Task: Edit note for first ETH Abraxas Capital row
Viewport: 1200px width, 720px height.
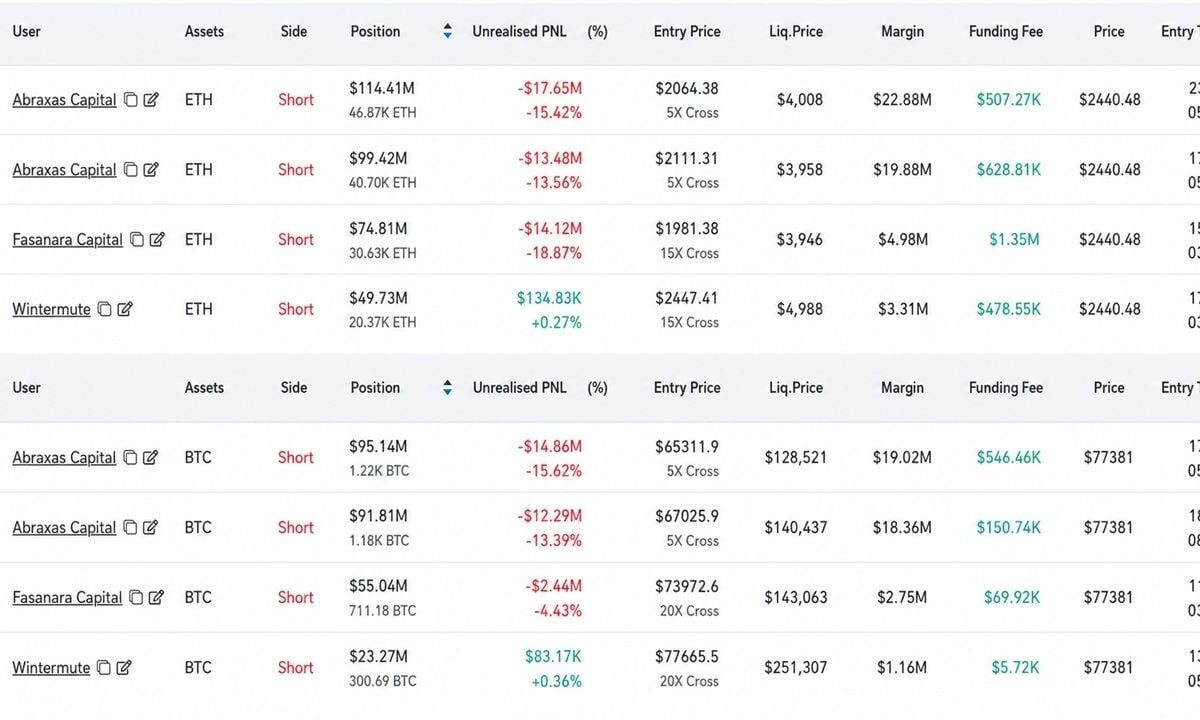Action: point(151,100)
